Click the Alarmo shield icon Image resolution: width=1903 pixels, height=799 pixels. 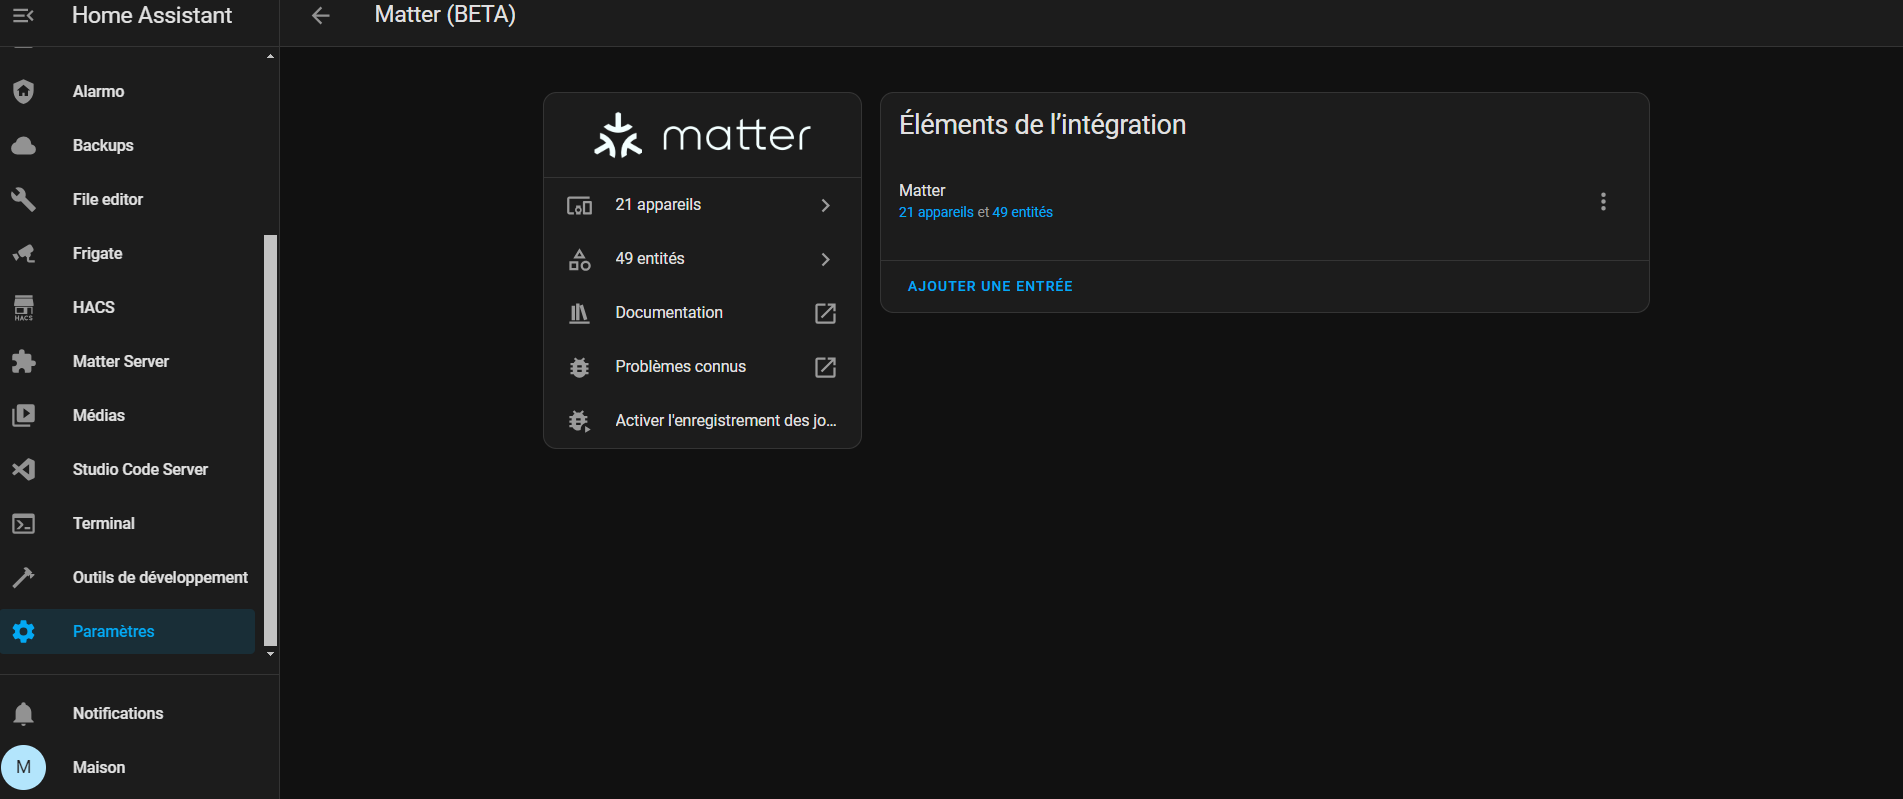[23, 91]
